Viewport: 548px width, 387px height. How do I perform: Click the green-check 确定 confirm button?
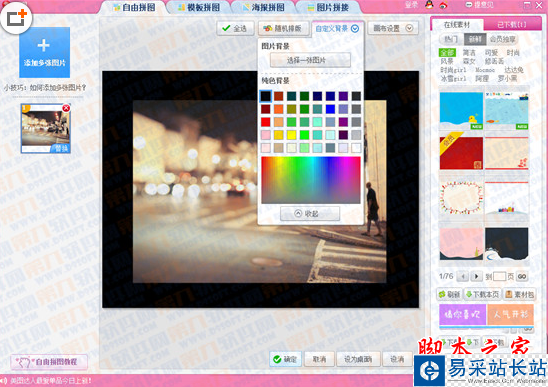coord(286,359)
